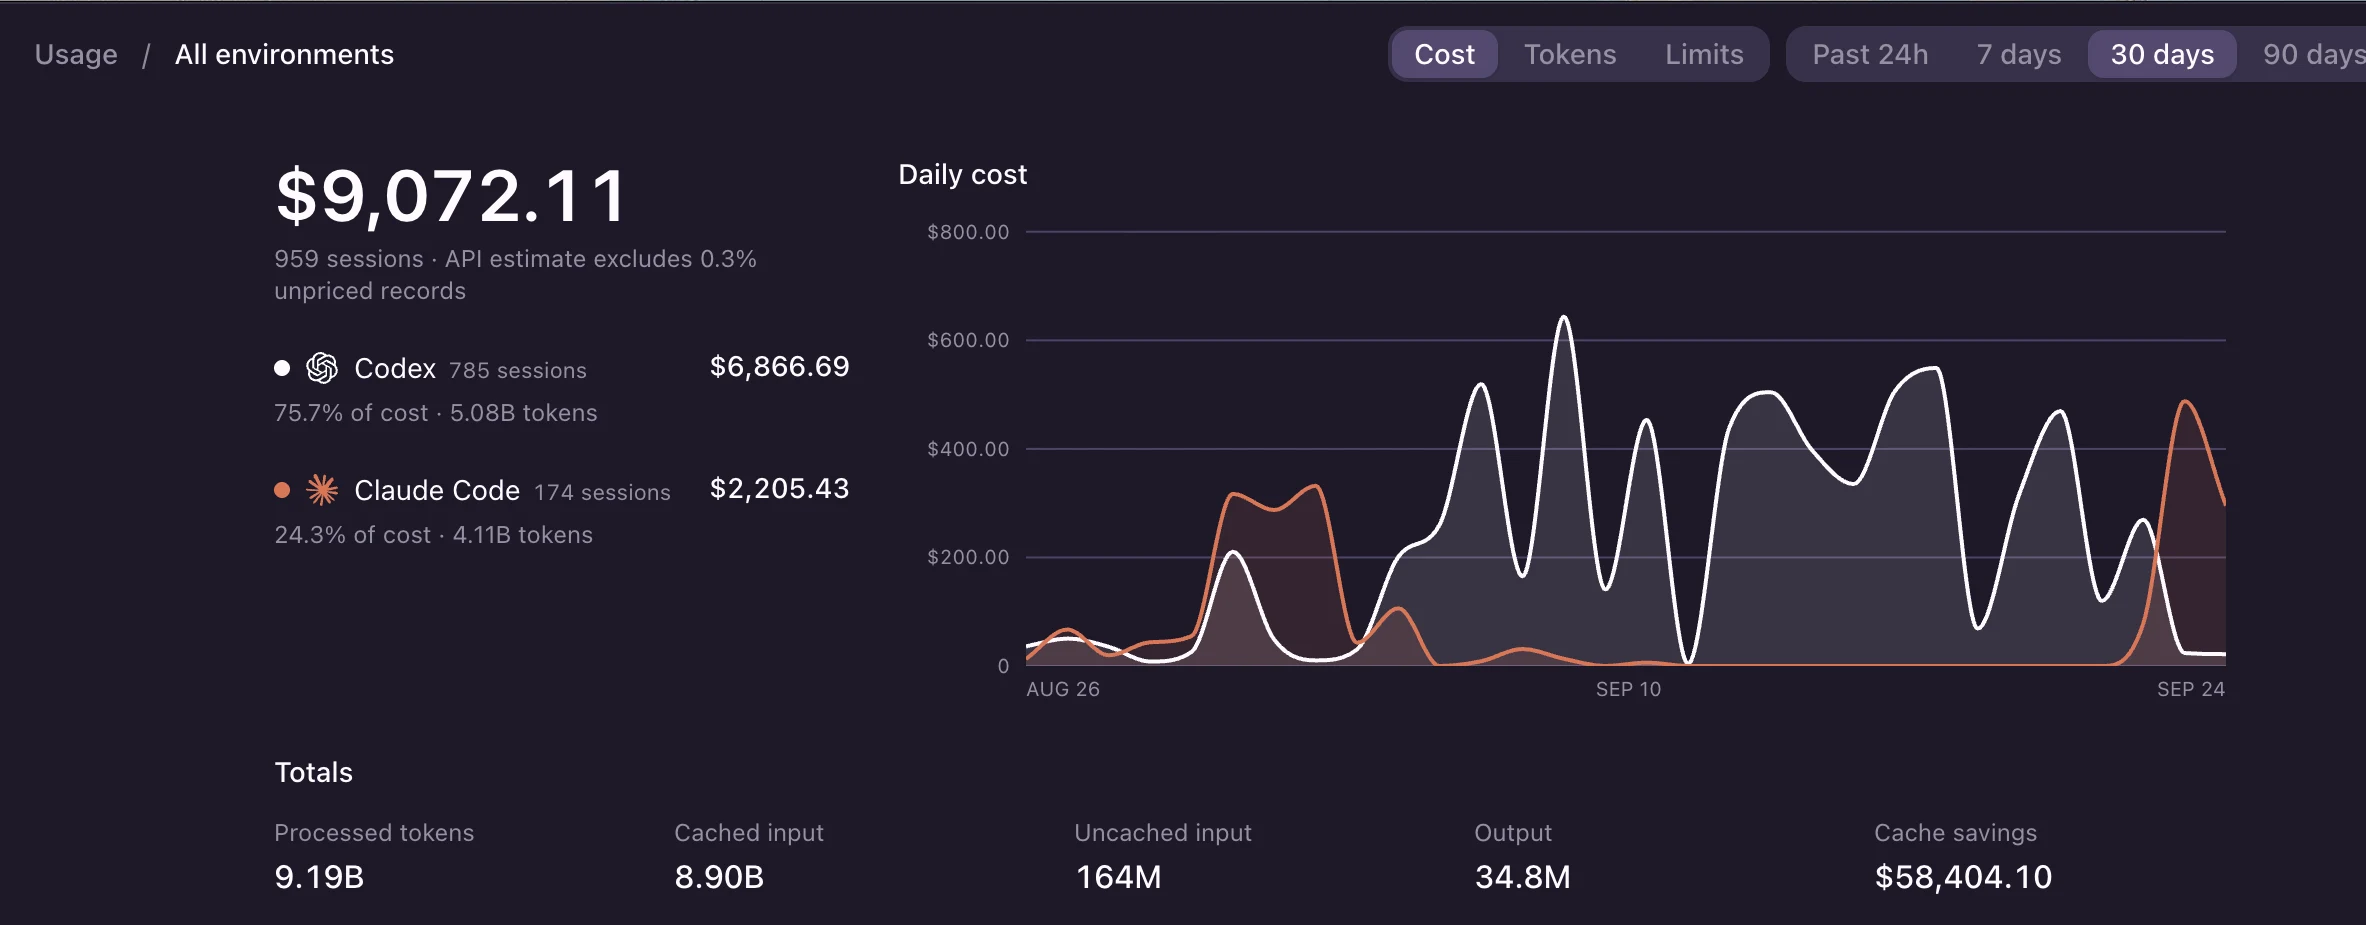Click the Cache savings label
Viewport: 2366px width, 925px height.
[1955, 833]
